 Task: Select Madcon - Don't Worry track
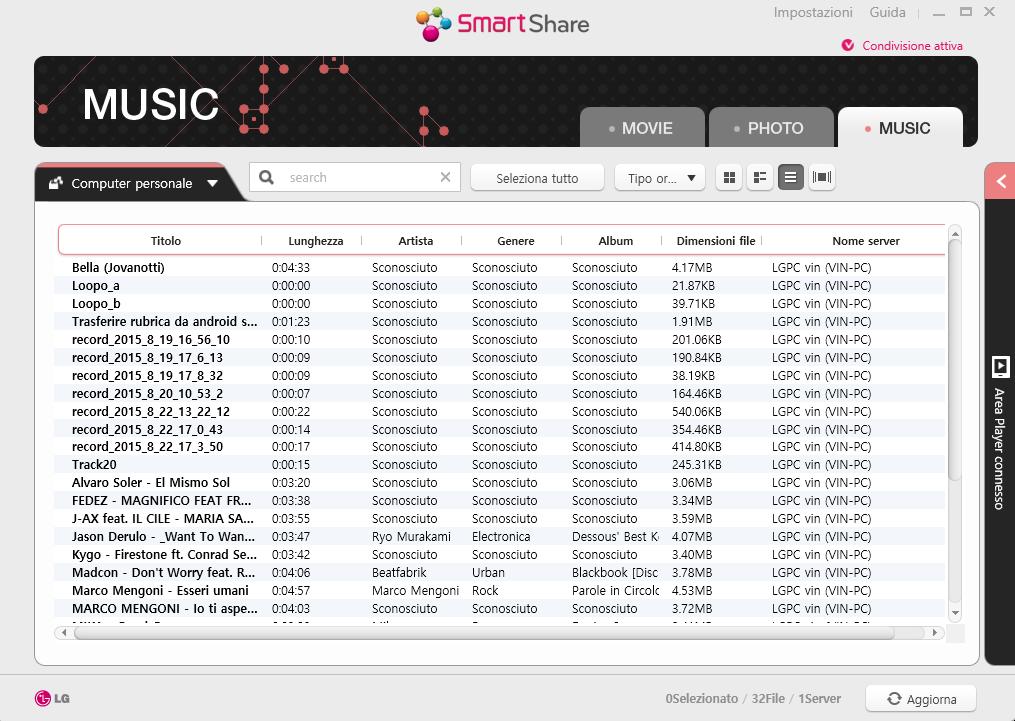(500, 573)
